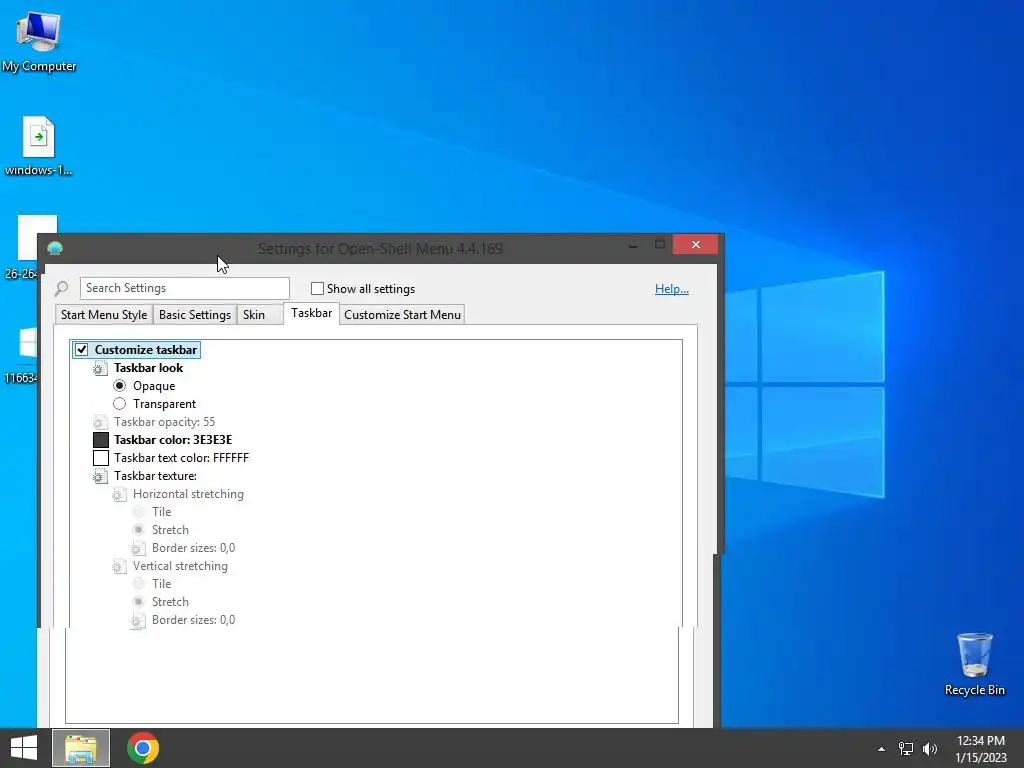Open network status tray icon
Viewport: 1024px width, 768px height.
coord(906,749)
